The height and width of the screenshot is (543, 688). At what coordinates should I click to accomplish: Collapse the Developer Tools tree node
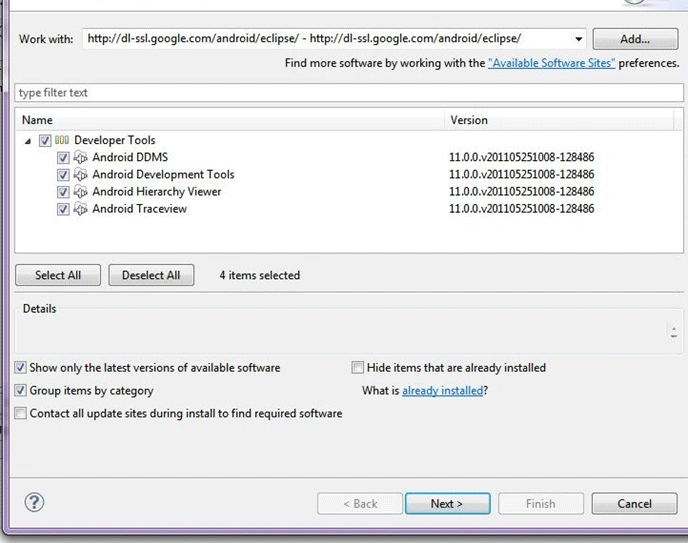[x=28, y=141]
